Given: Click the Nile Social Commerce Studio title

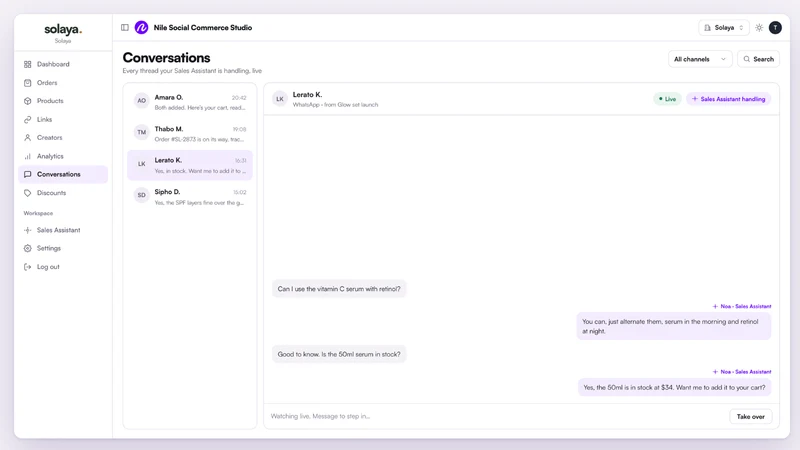Looking at the screenshot, I should pos(203,28).
